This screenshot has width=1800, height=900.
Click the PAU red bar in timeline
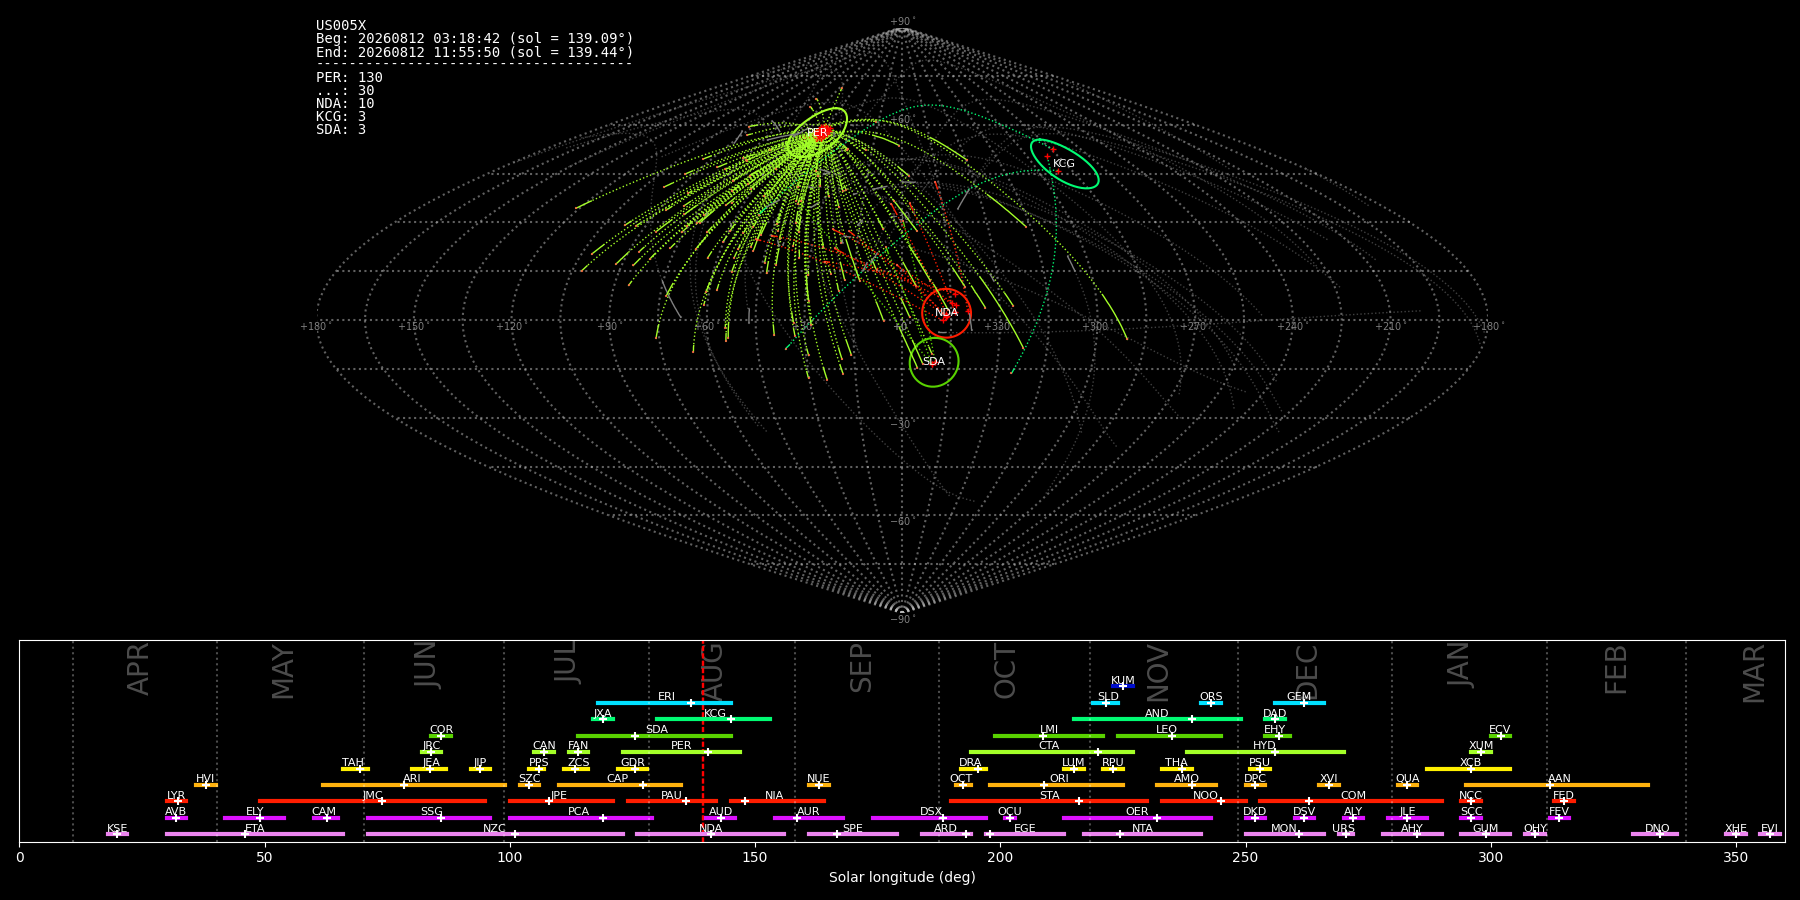pos(671,801)
